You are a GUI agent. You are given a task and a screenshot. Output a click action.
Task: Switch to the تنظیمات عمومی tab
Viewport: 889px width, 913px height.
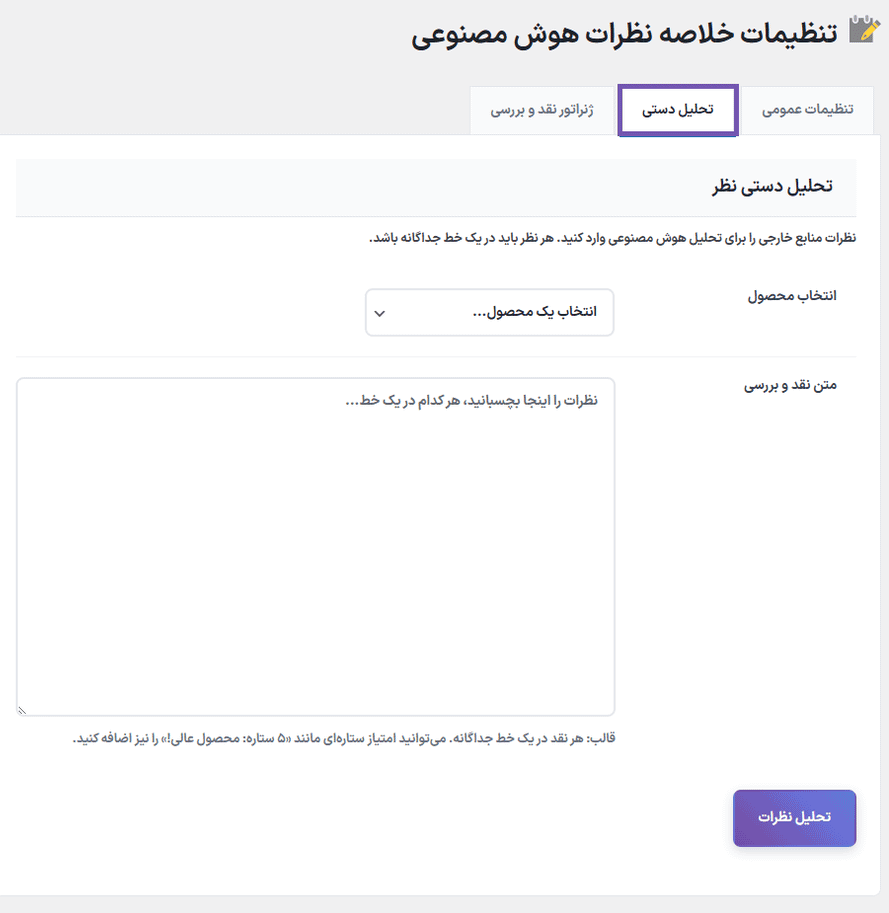pyautogui.click(x=807, y=109)
